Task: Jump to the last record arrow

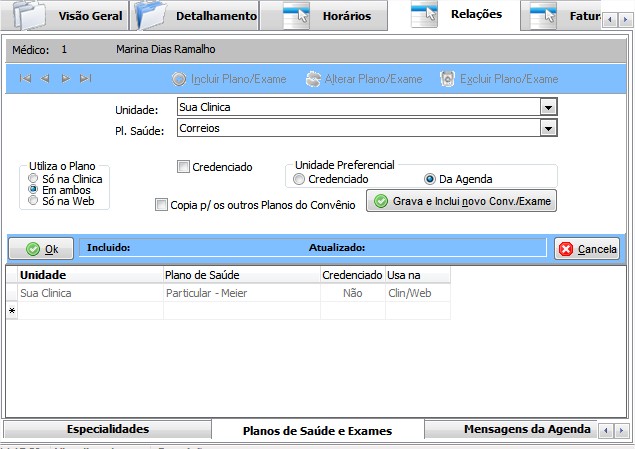Action: tap(85, 79)
